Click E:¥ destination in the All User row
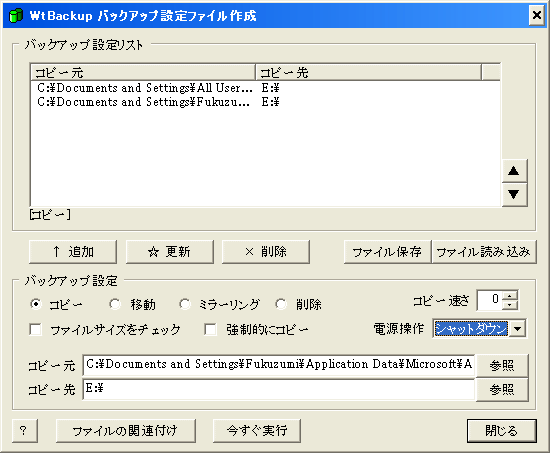The width and height of the screenshot is (550, 453). 270,88
